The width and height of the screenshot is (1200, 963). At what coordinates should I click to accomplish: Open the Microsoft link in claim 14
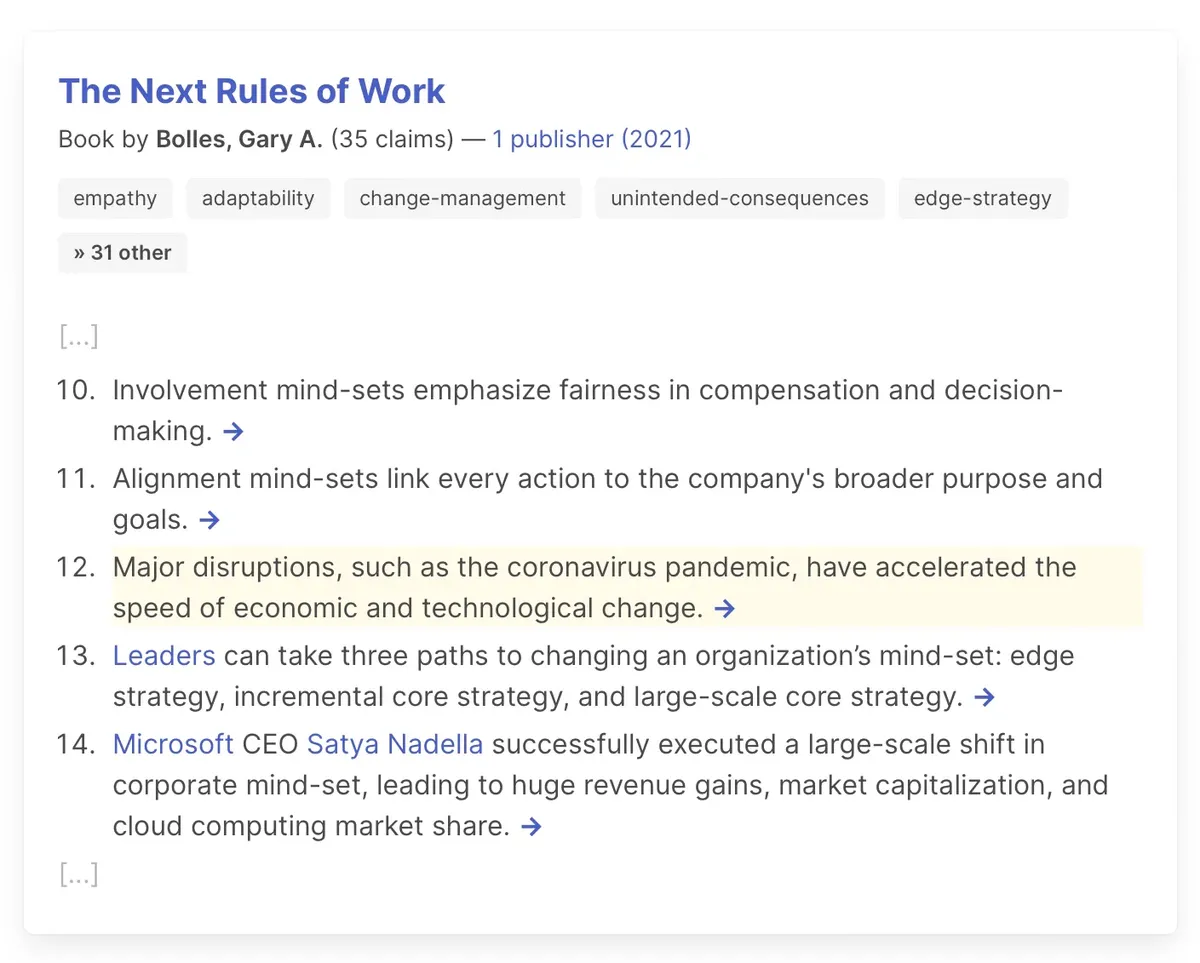point(174,745)
